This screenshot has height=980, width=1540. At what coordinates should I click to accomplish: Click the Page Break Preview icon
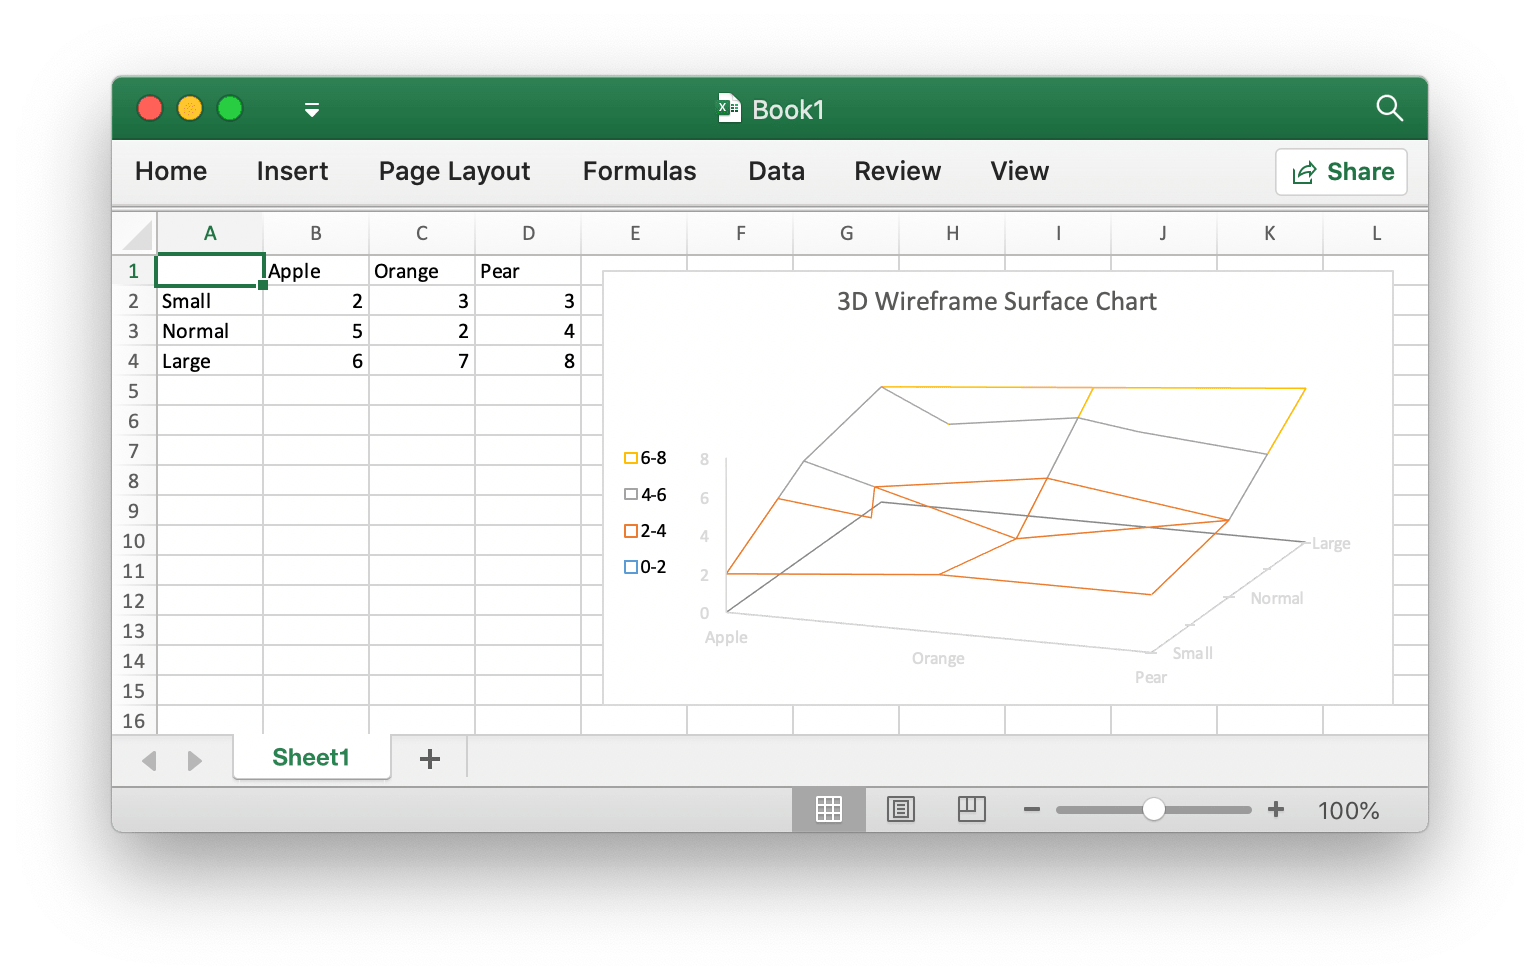tap(971, 810)
